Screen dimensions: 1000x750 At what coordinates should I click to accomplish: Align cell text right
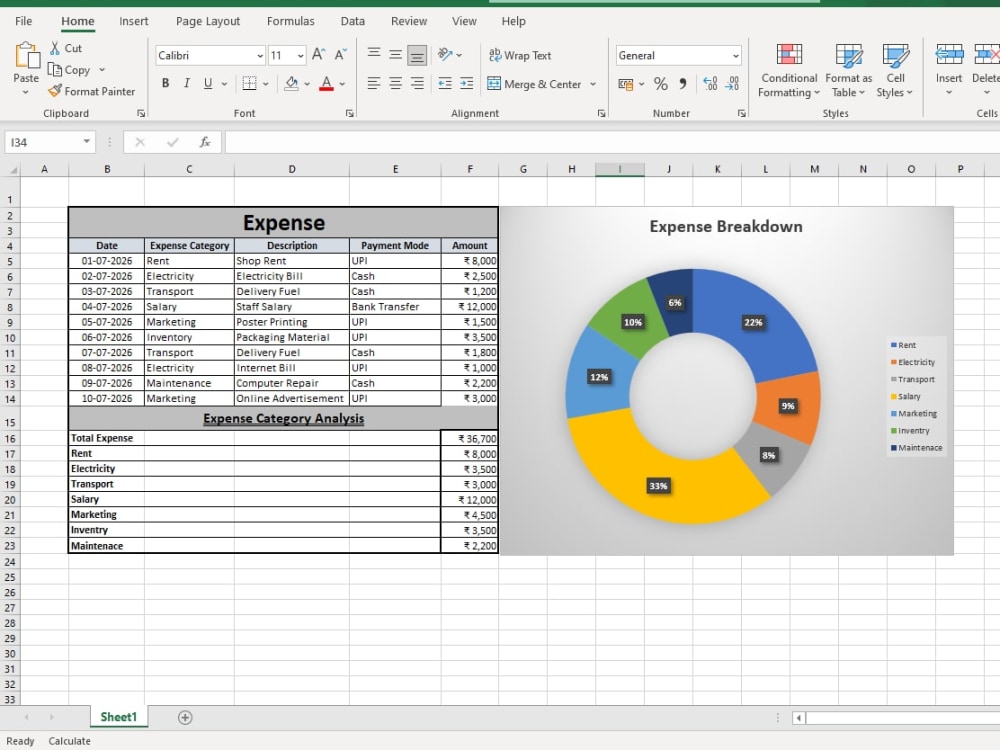[418, 84]
